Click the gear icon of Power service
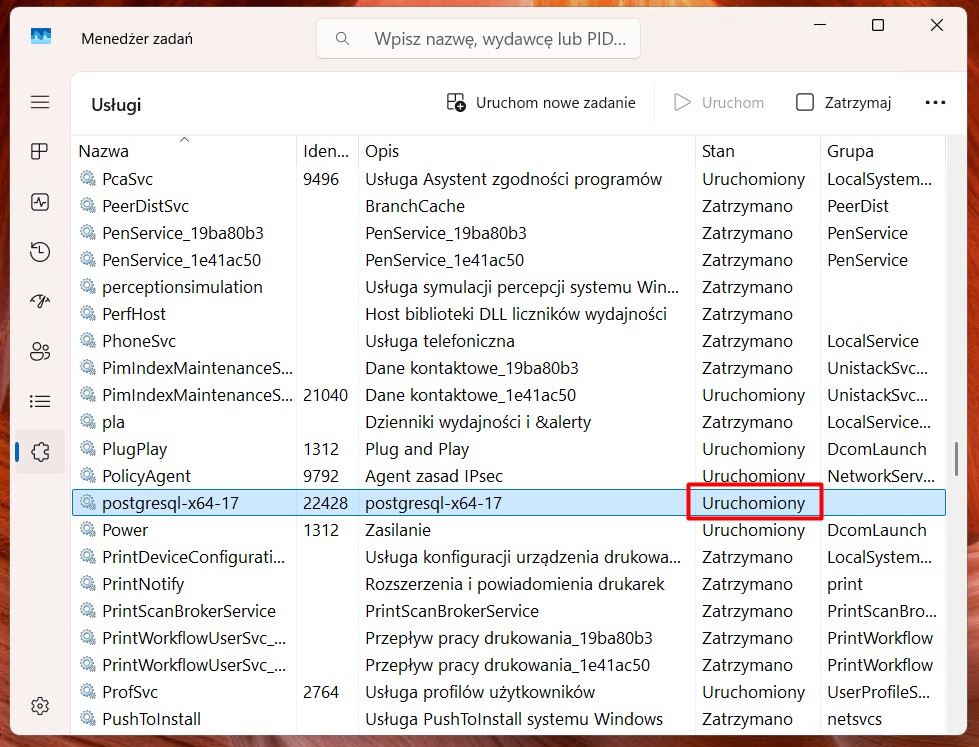The image size is (979, 747). click(x=88, y=530)
